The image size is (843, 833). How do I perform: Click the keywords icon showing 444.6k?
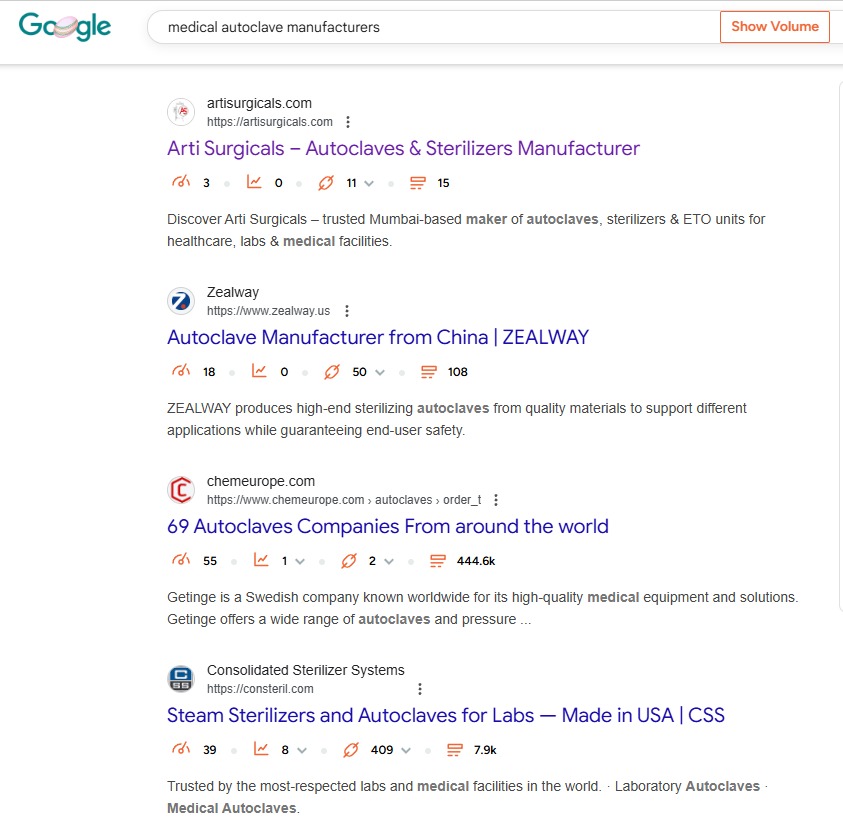438,561
